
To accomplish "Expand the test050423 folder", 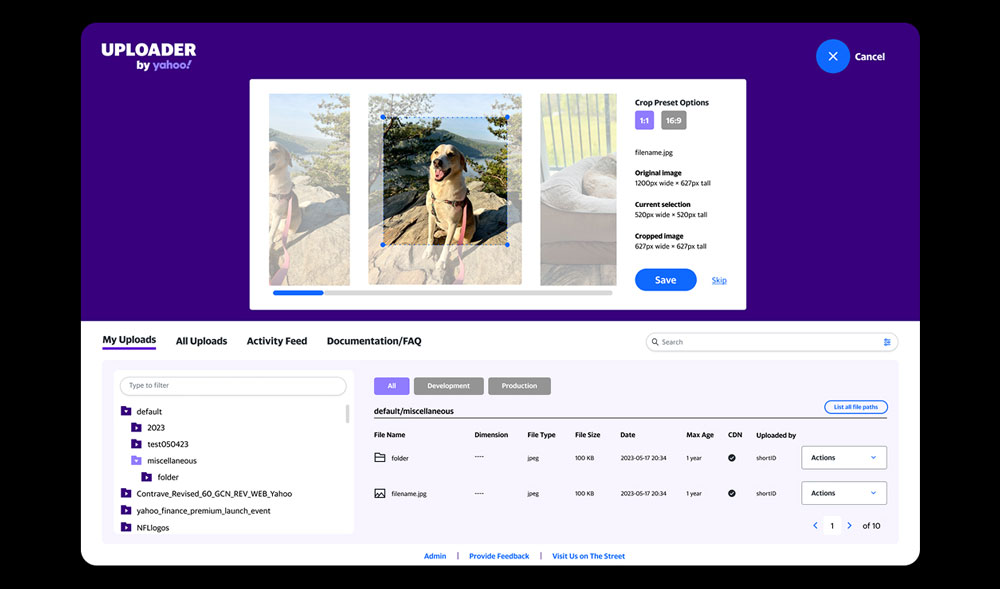I will tap(136, 444).
